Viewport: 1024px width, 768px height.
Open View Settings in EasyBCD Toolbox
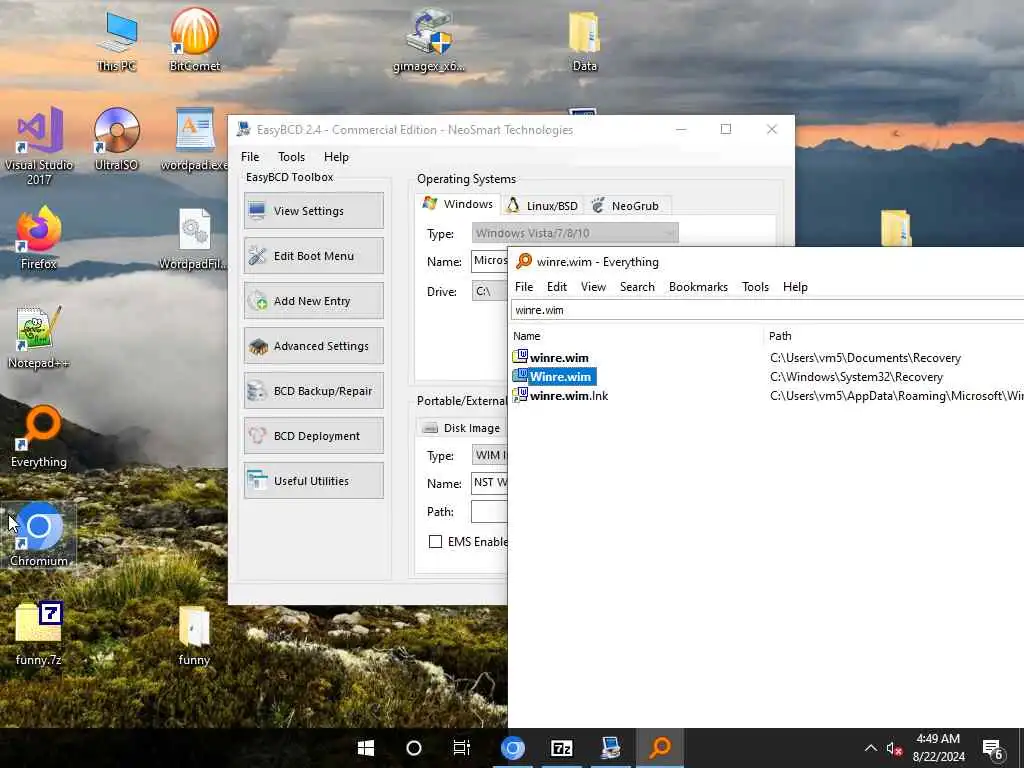313,210
